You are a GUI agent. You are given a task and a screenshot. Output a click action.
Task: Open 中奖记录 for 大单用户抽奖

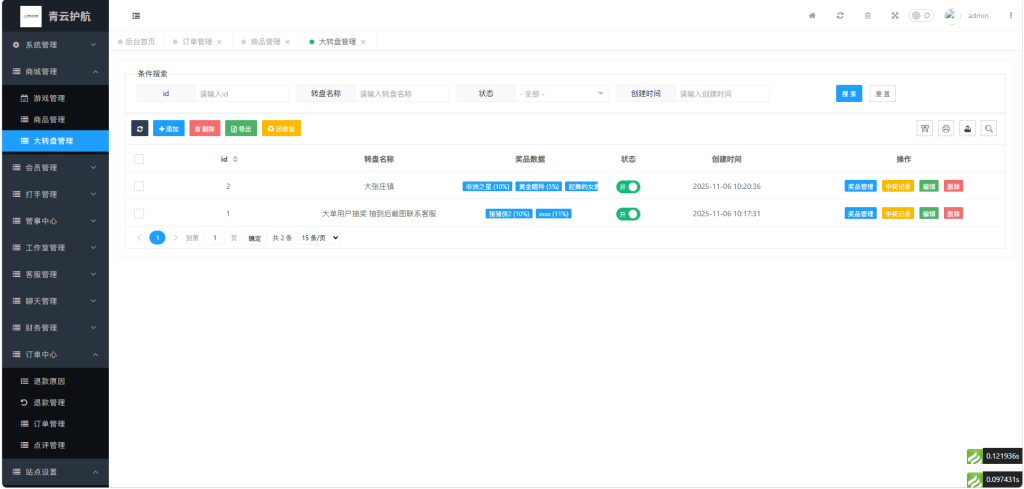pyautogui.click(x=898, y=213)
